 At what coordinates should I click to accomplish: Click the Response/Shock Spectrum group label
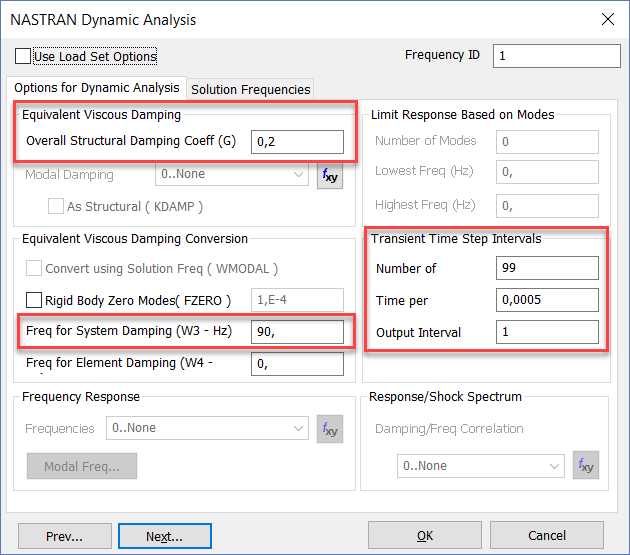[x=445, y=397]
